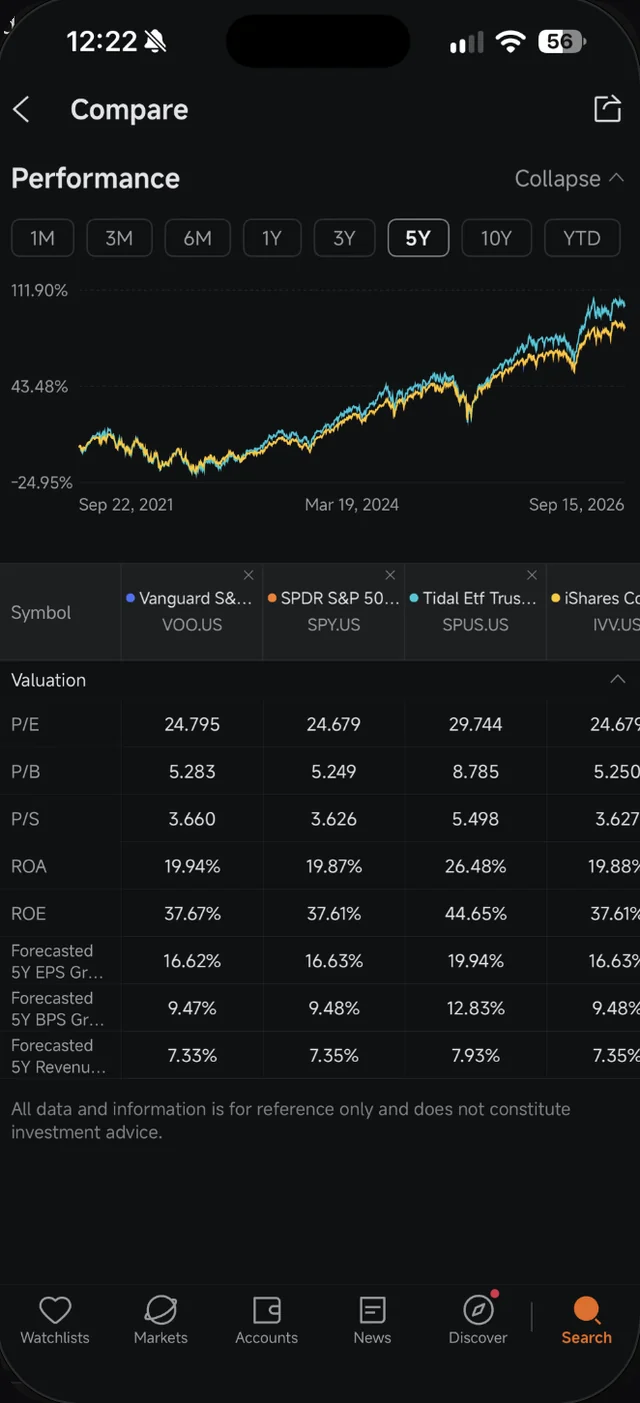Tap SPUS ROE value 44.65%

tap(475, 913)
